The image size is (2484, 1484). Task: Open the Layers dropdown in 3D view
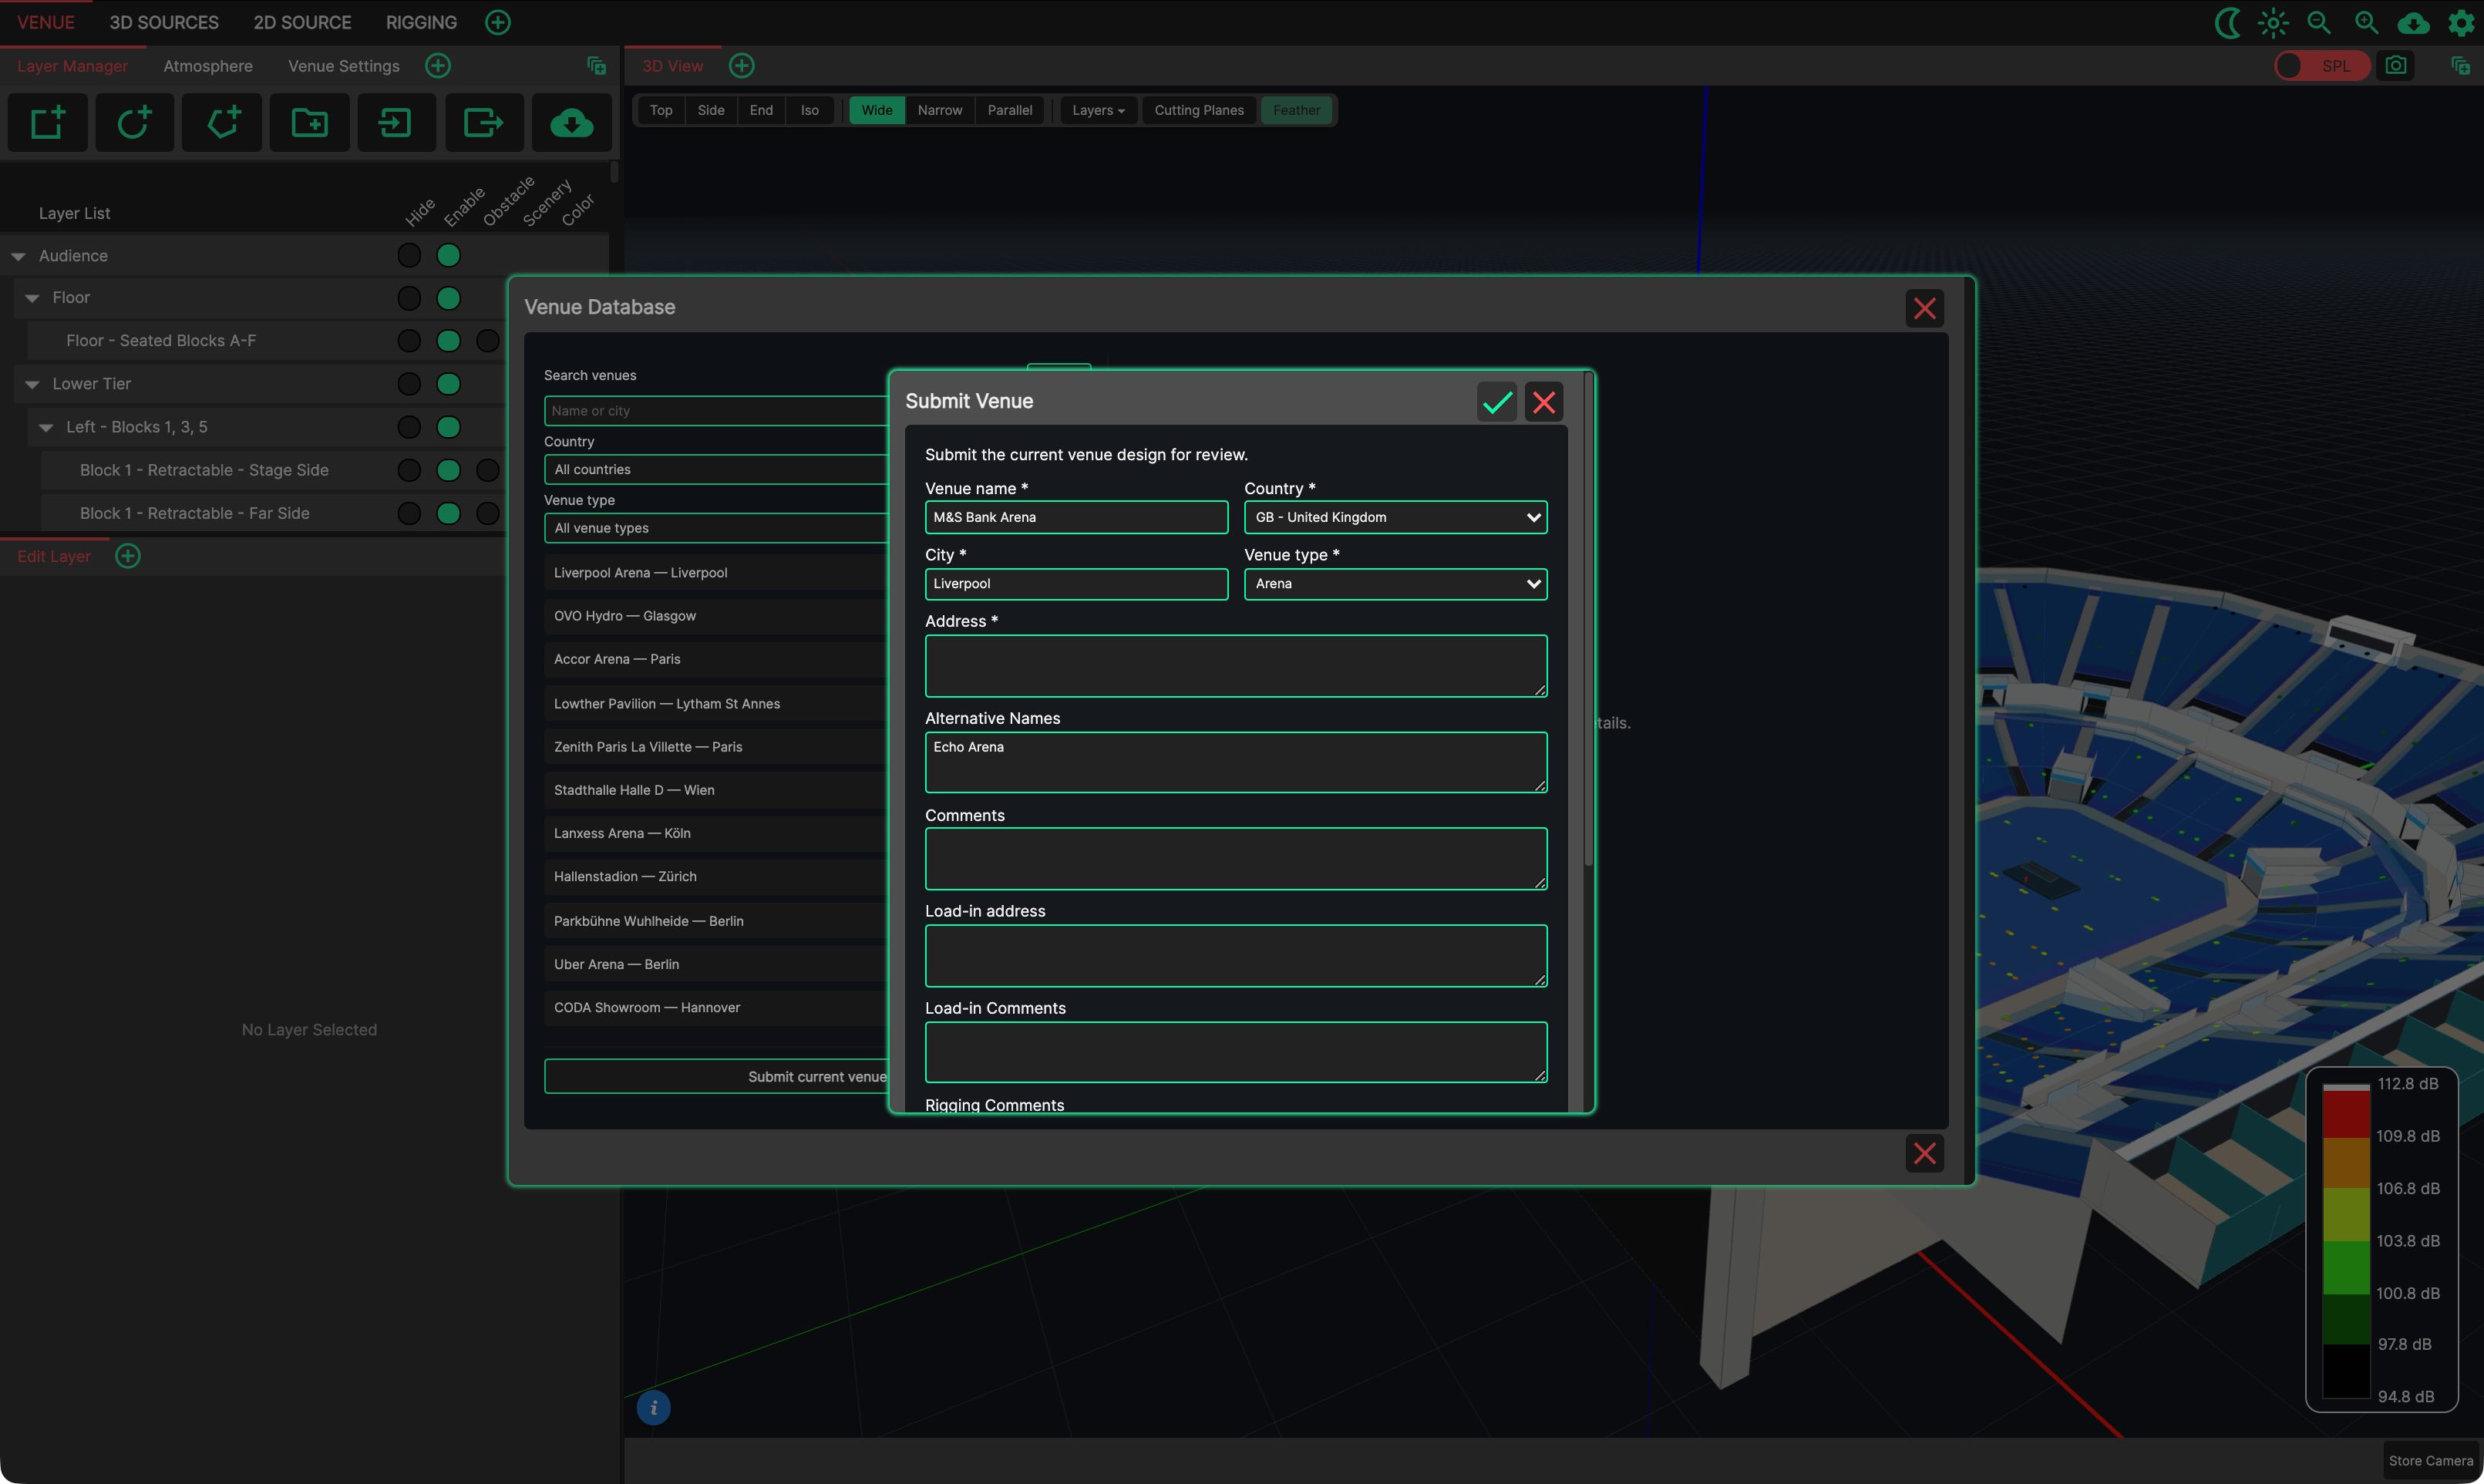[x=1098, y=110]
